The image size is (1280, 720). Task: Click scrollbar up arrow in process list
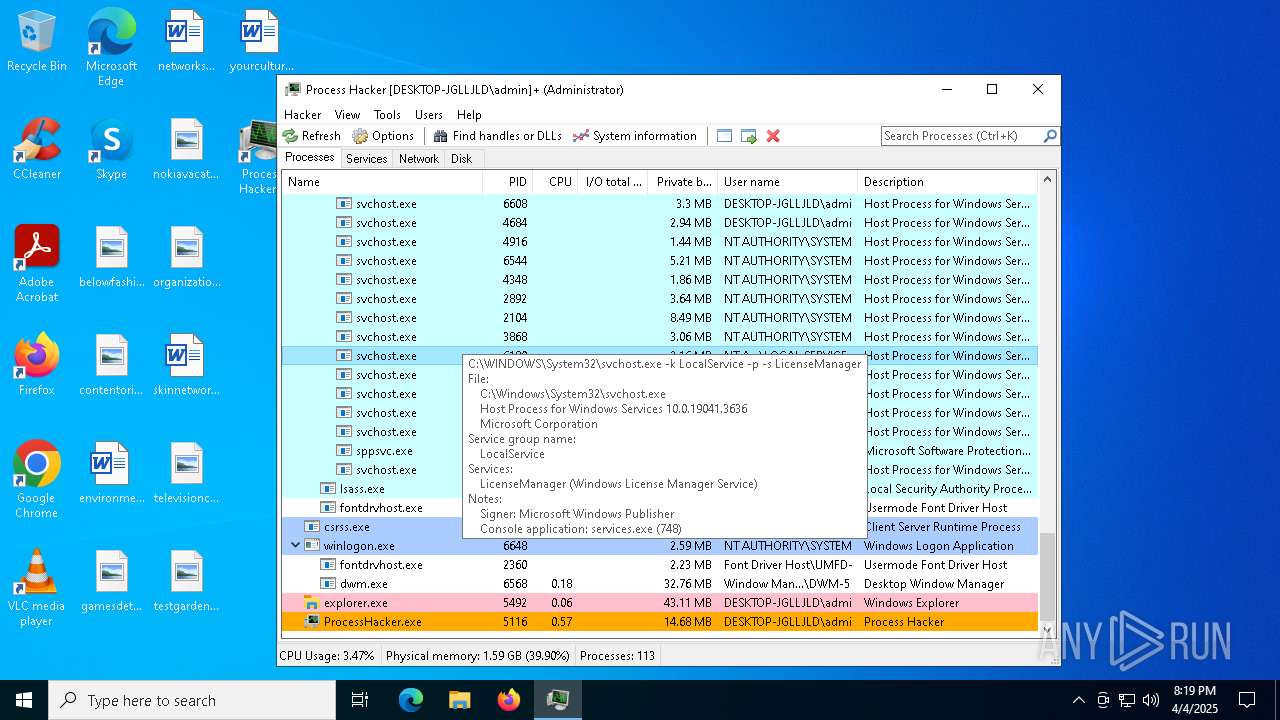coord(1048,180)
